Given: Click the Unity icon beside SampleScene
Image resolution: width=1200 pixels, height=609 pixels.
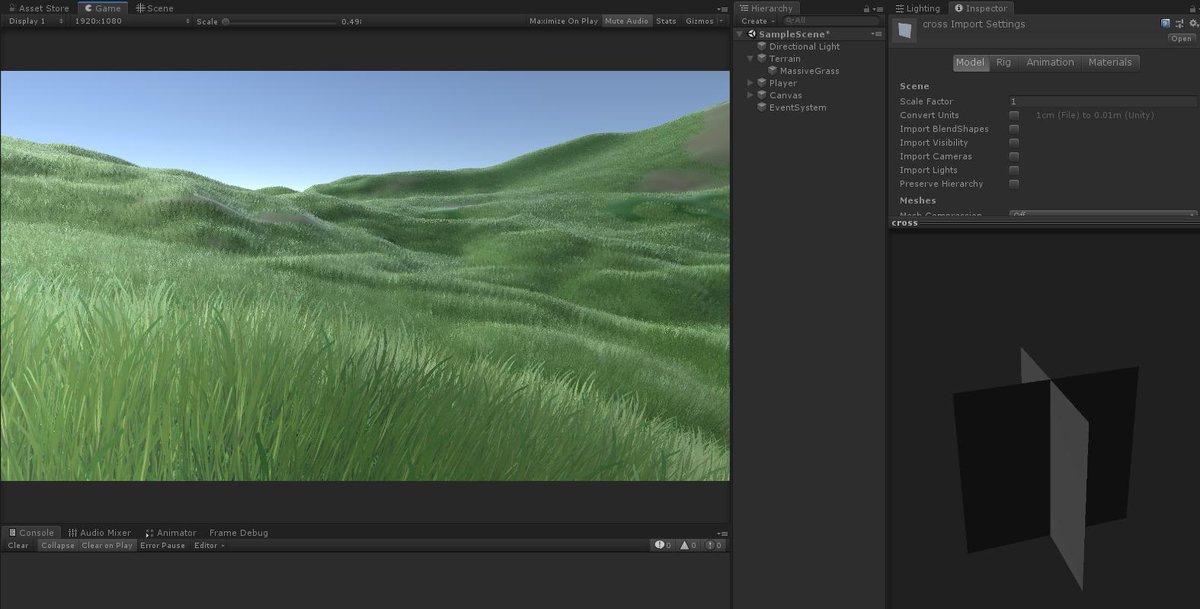Looking at the screenshot, I should click(751, 34).
